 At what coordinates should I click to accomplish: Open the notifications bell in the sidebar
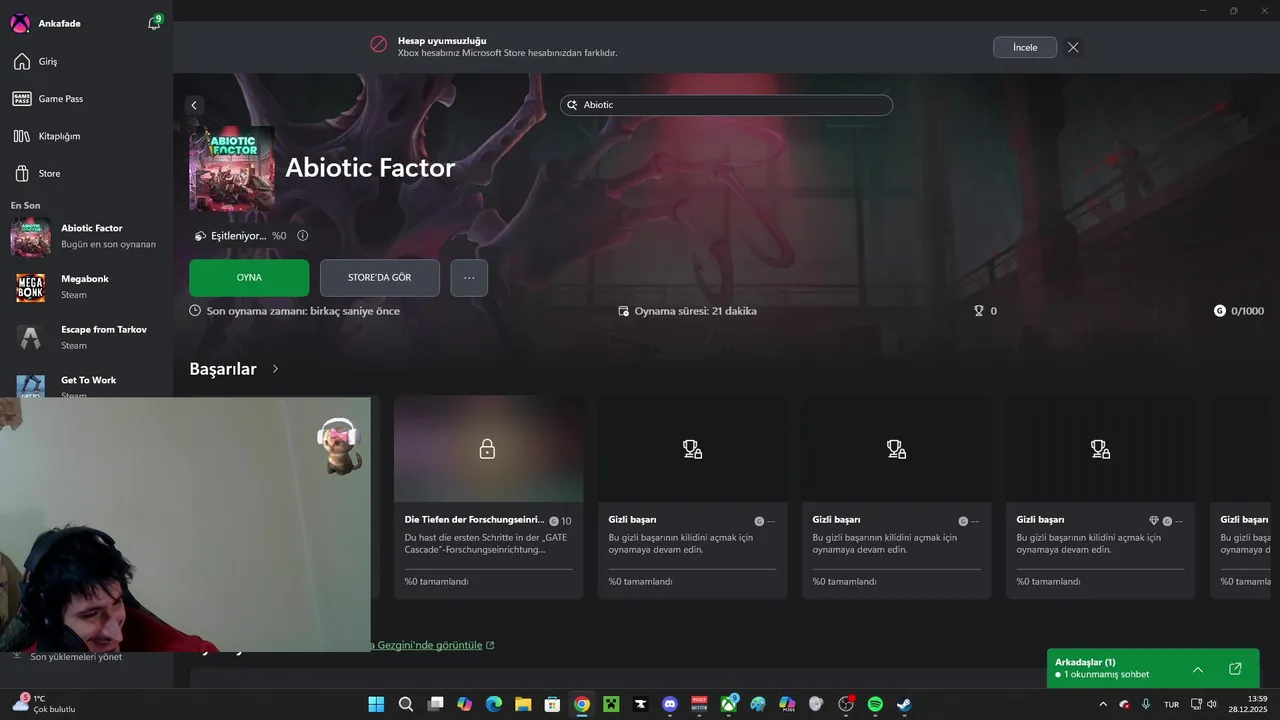click(154, 23)
